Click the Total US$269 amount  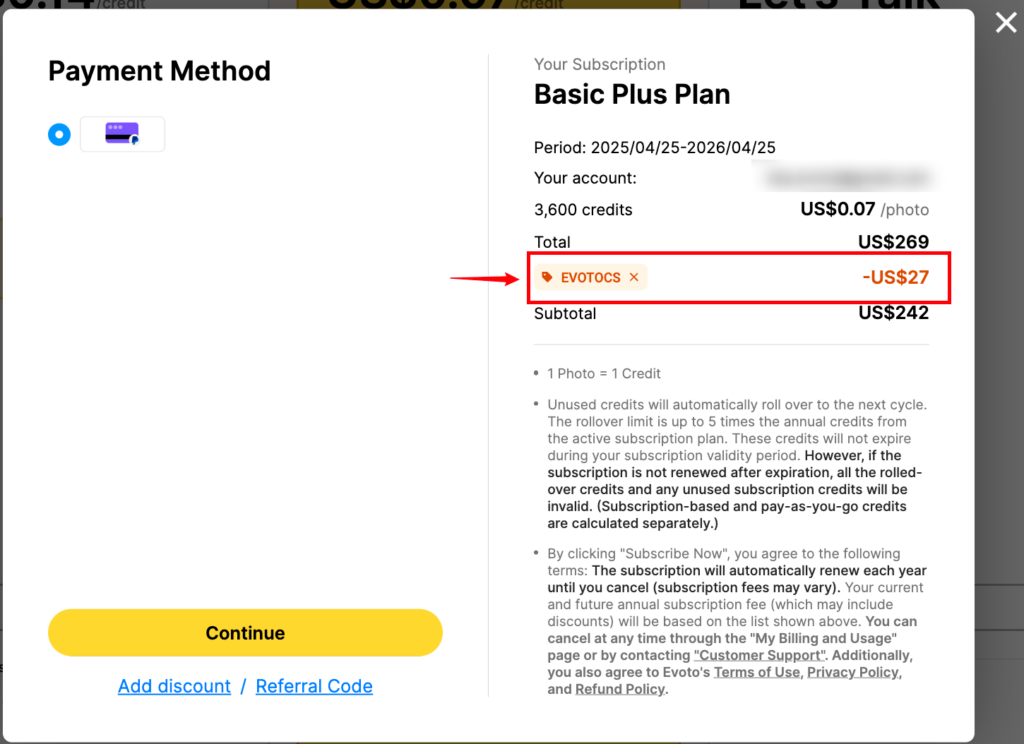pos(893,242)
